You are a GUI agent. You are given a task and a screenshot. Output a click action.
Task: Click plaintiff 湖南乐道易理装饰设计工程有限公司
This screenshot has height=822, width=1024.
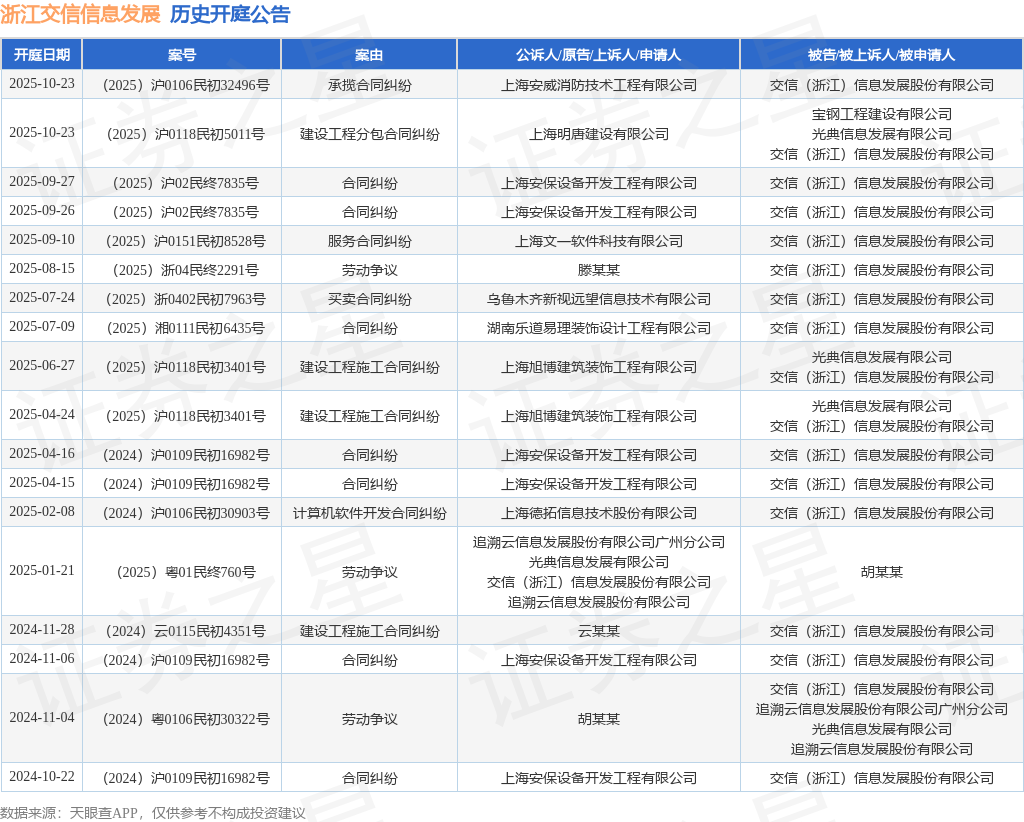coord(599,328)
